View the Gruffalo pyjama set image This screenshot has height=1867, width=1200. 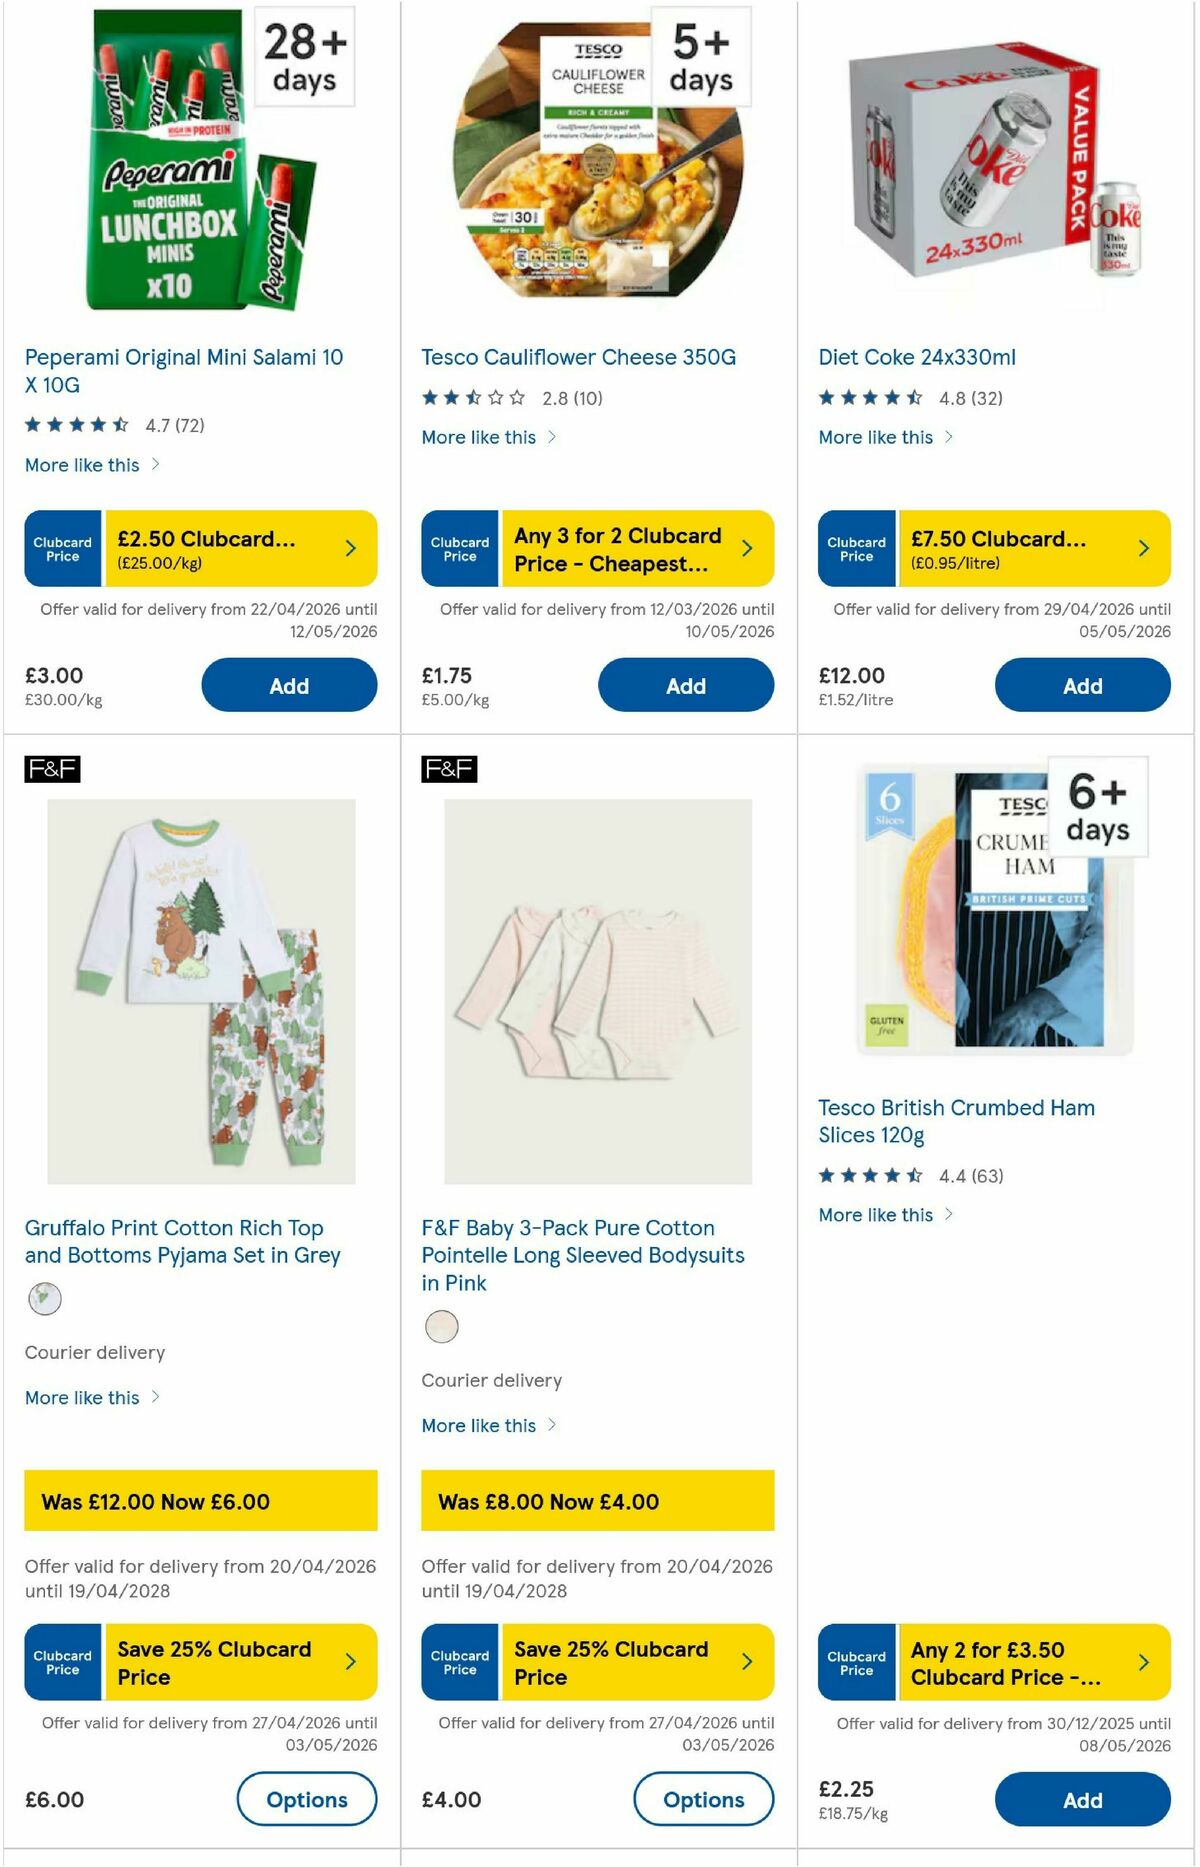pyautogui.click(x=200, y=990)
